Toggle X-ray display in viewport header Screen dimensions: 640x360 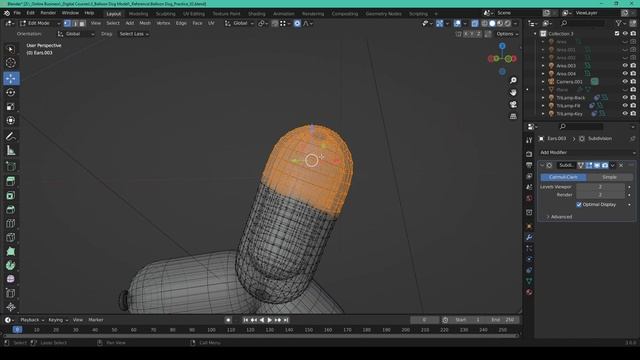[x=475, y=23]
